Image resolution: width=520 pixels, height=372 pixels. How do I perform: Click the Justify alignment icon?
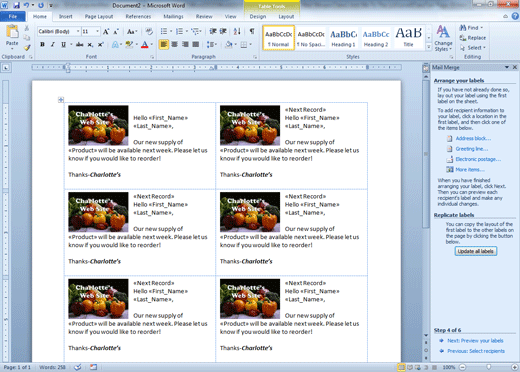(196, 44)
